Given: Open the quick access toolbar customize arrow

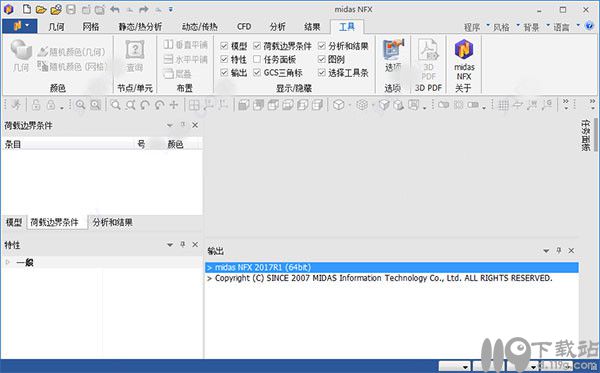Looking at the screenshot, I should pyautogui.click(x=171, y=10).
